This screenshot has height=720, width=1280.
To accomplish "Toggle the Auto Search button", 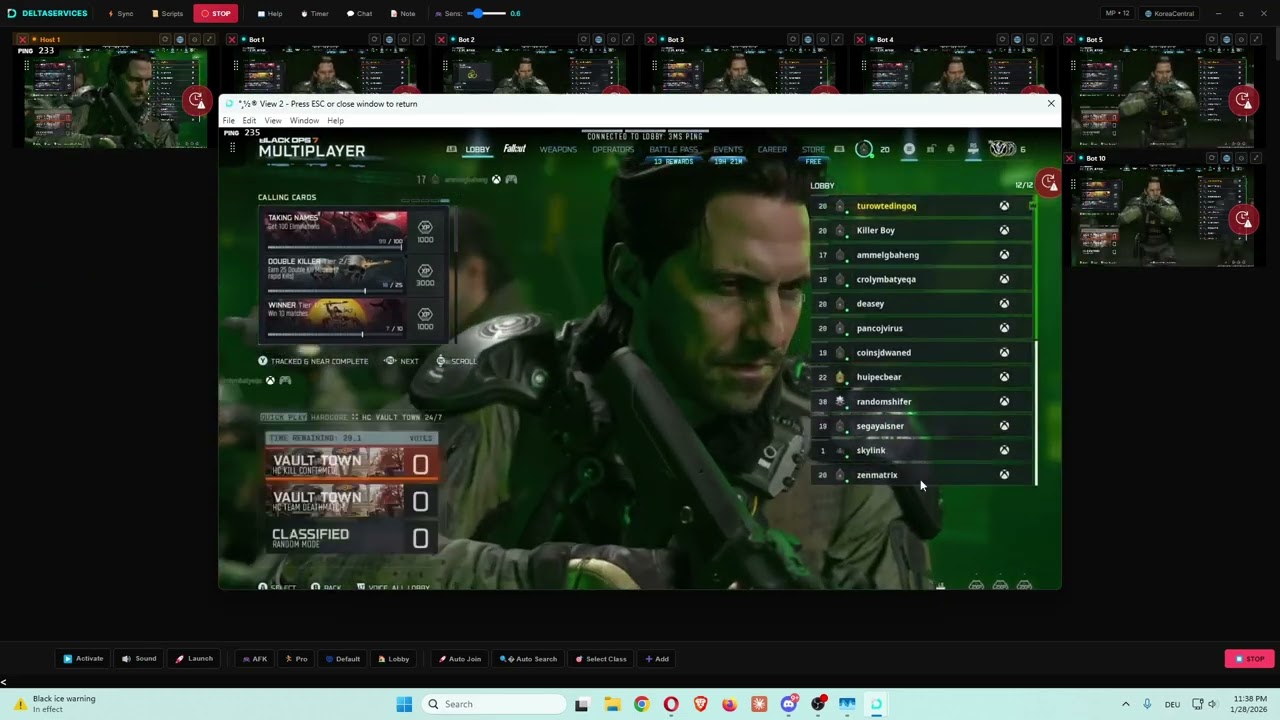I will (529, 659).
